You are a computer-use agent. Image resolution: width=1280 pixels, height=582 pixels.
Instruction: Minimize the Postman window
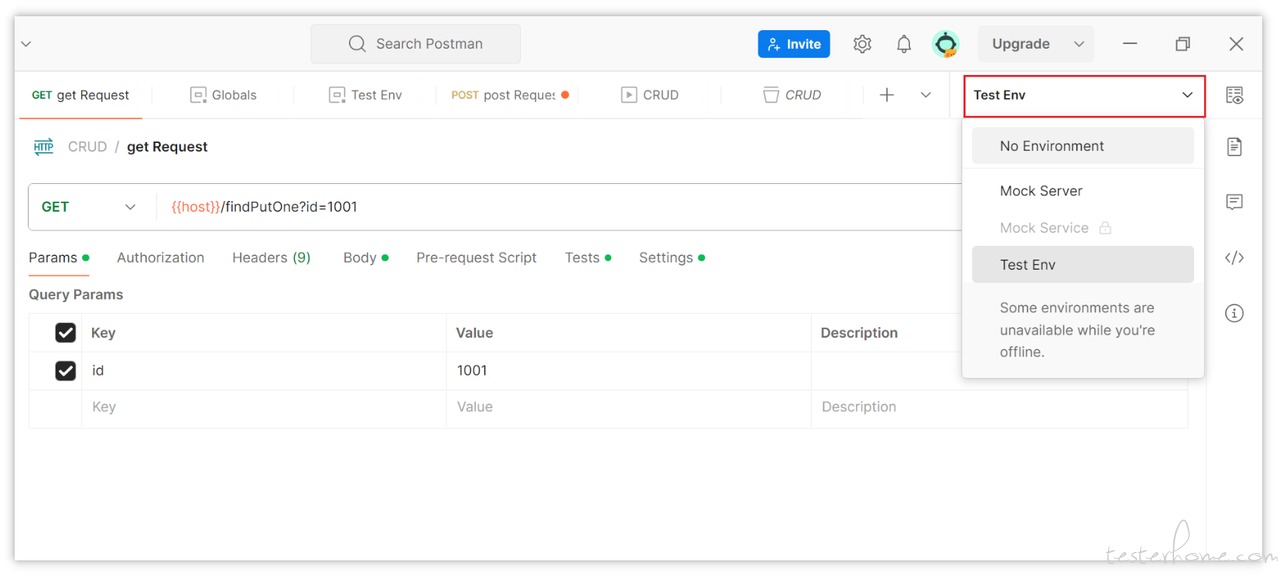(1130, 44)
